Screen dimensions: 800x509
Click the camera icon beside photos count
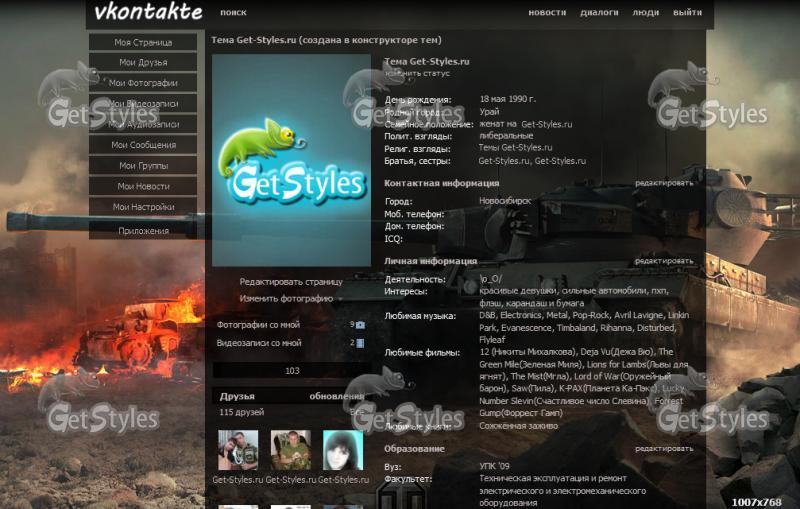click(x=360, y=325)
